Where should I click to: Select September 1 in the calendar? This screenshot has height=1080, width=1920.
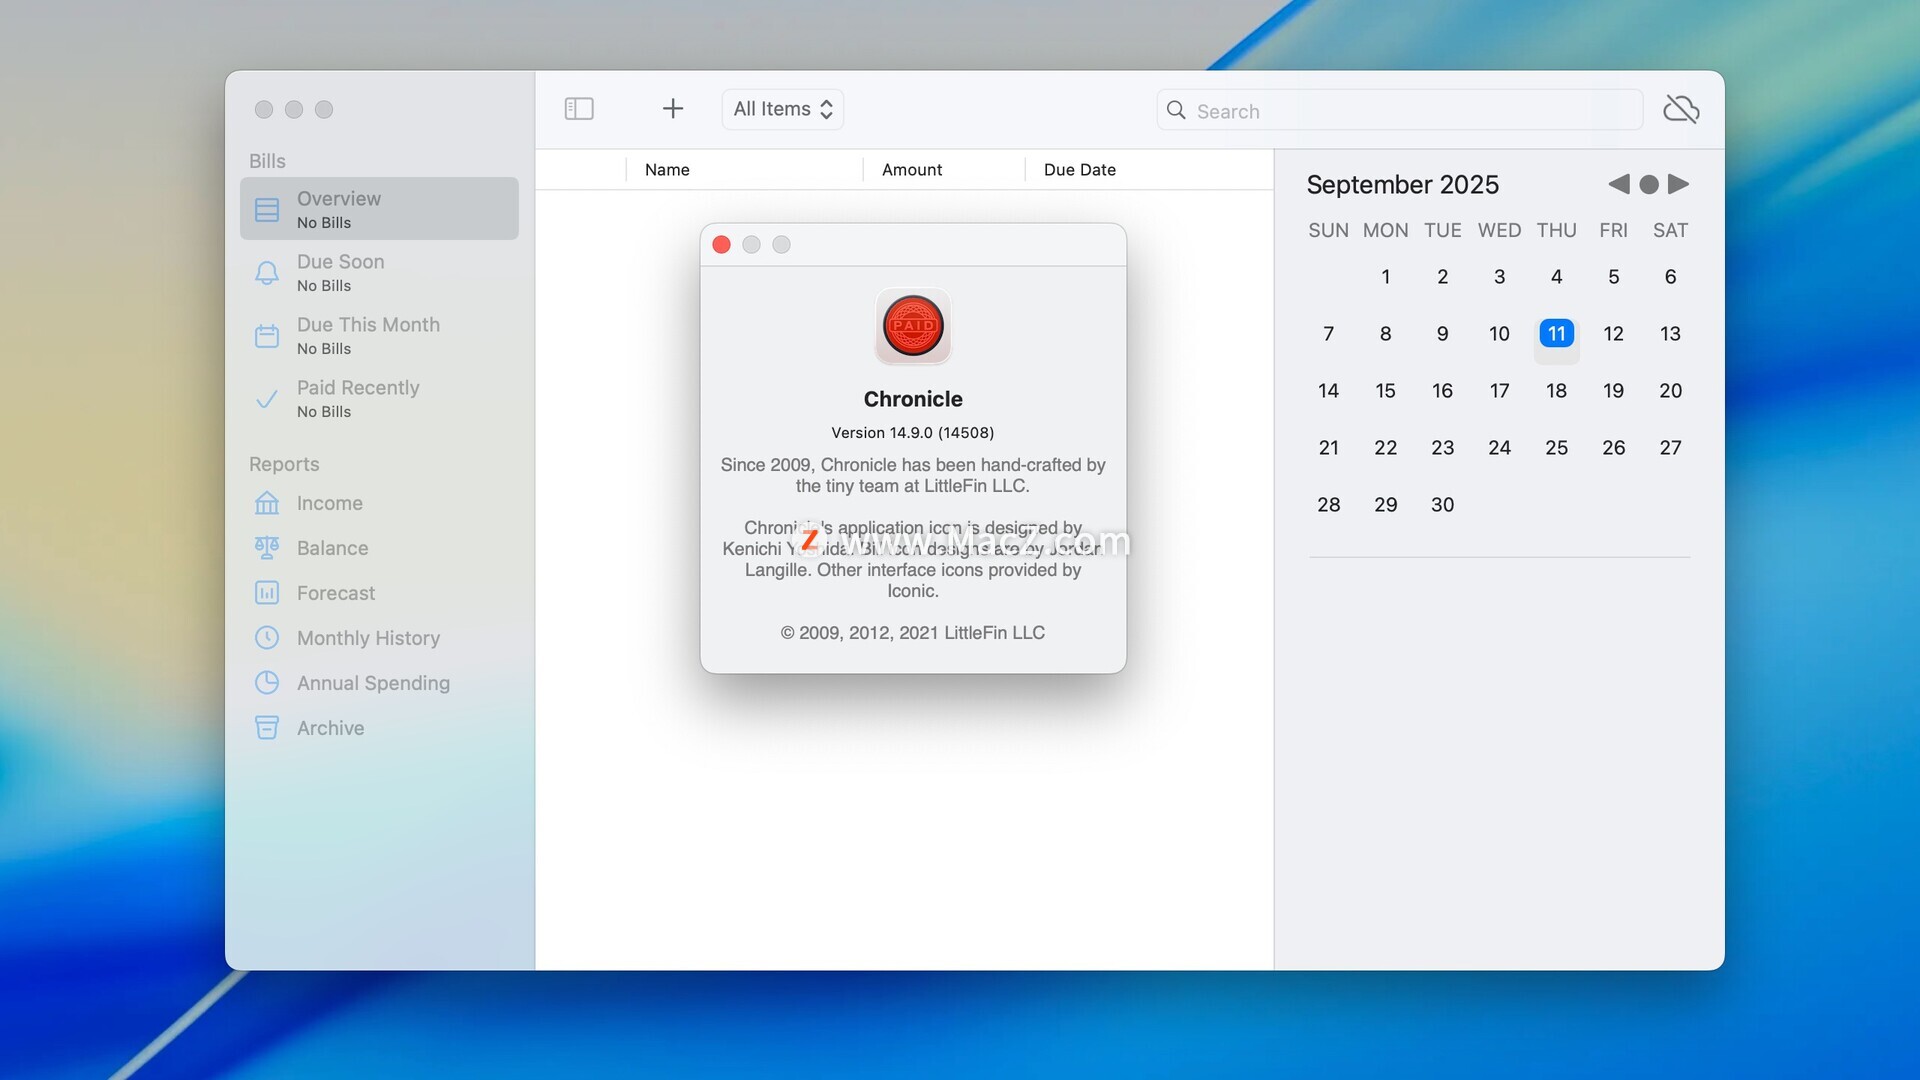[x=1386, y=277]
